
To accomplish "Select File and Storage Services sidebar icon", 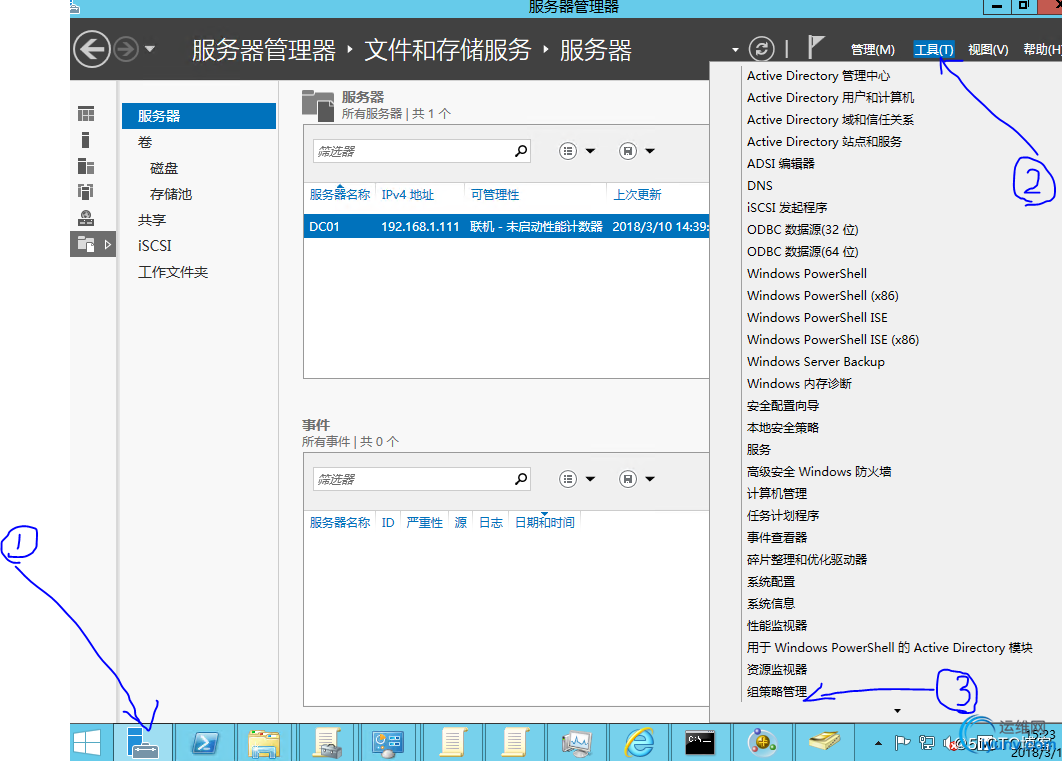I will (x=86, y=244).
